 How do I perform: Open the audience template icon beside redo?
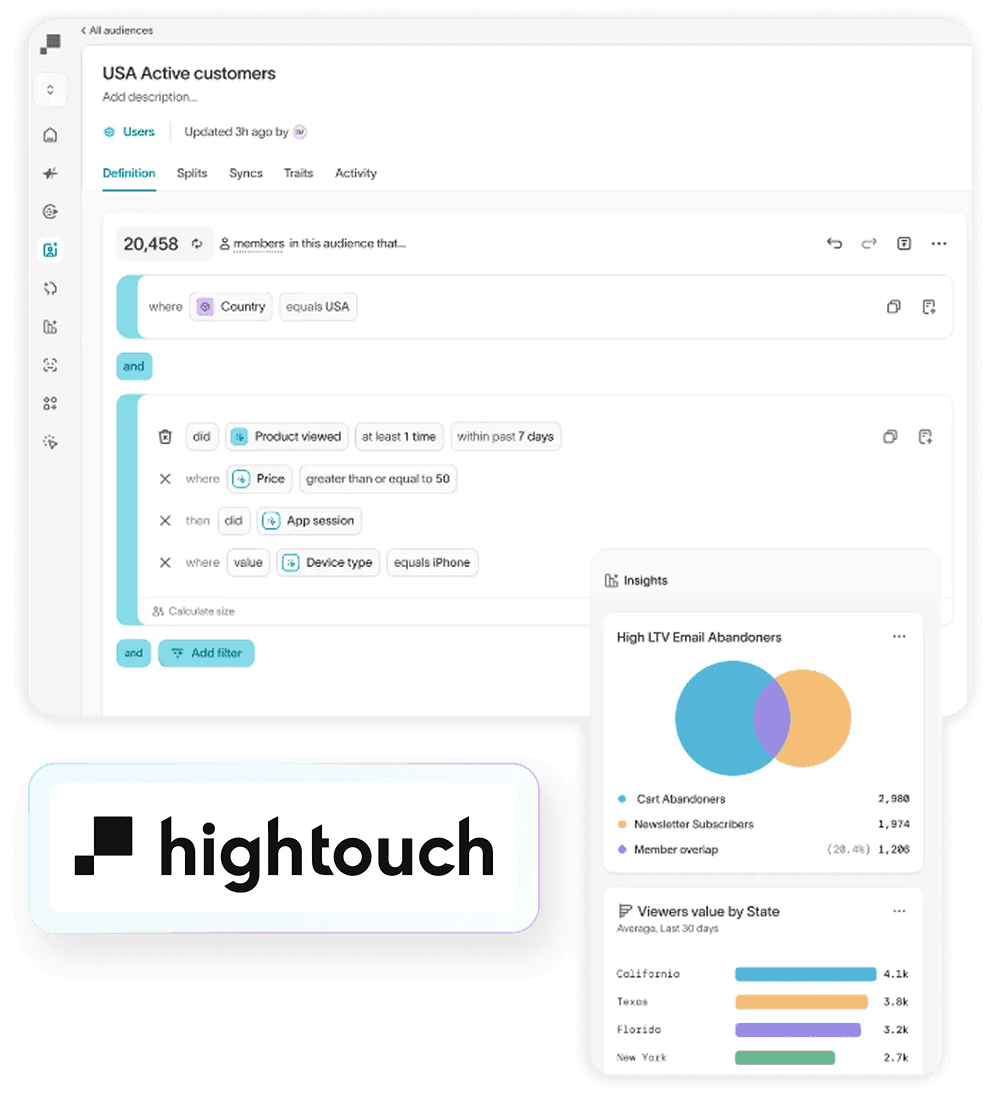tap(904, 243)
